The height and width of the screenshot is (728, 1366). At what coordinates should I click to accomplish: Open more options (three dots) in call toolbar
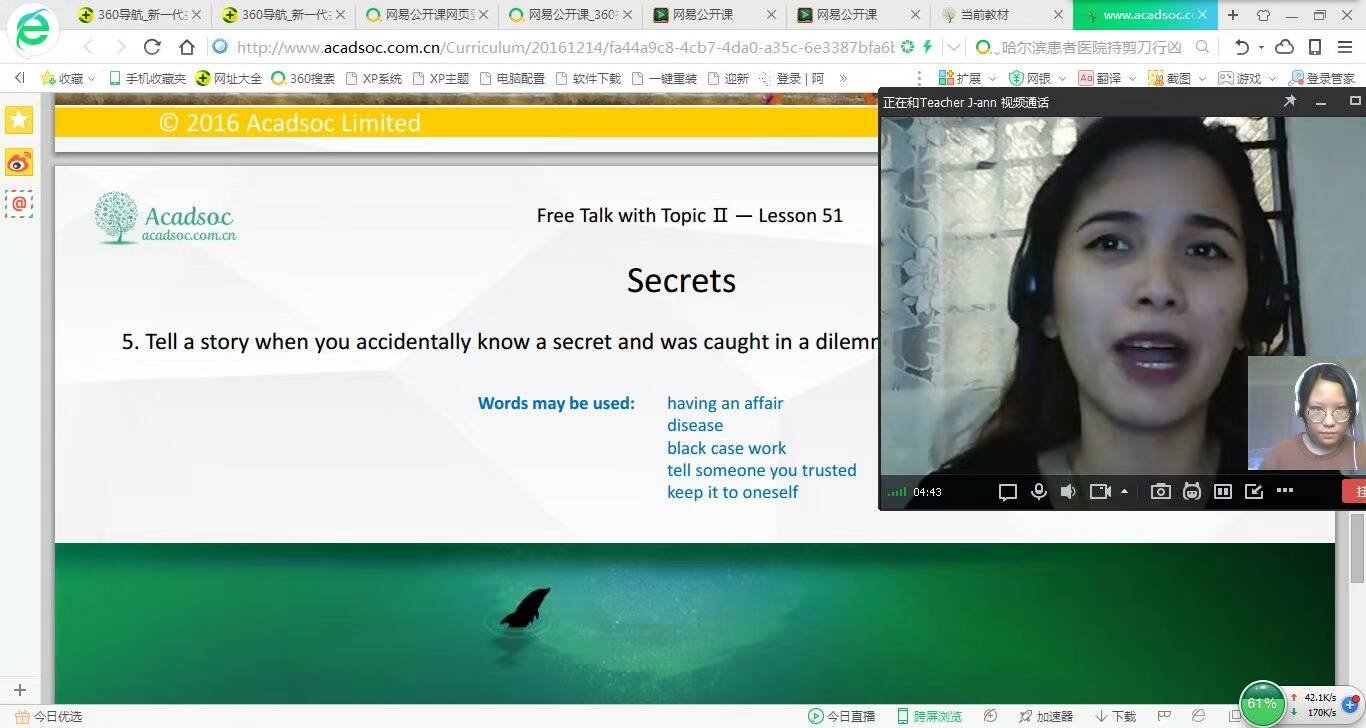click(1285, 491)
